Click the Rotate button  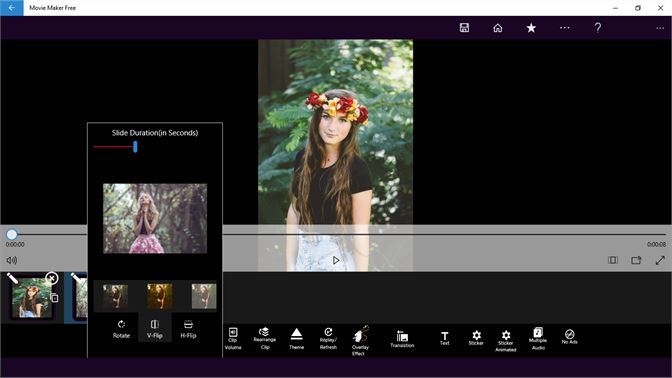121,329
